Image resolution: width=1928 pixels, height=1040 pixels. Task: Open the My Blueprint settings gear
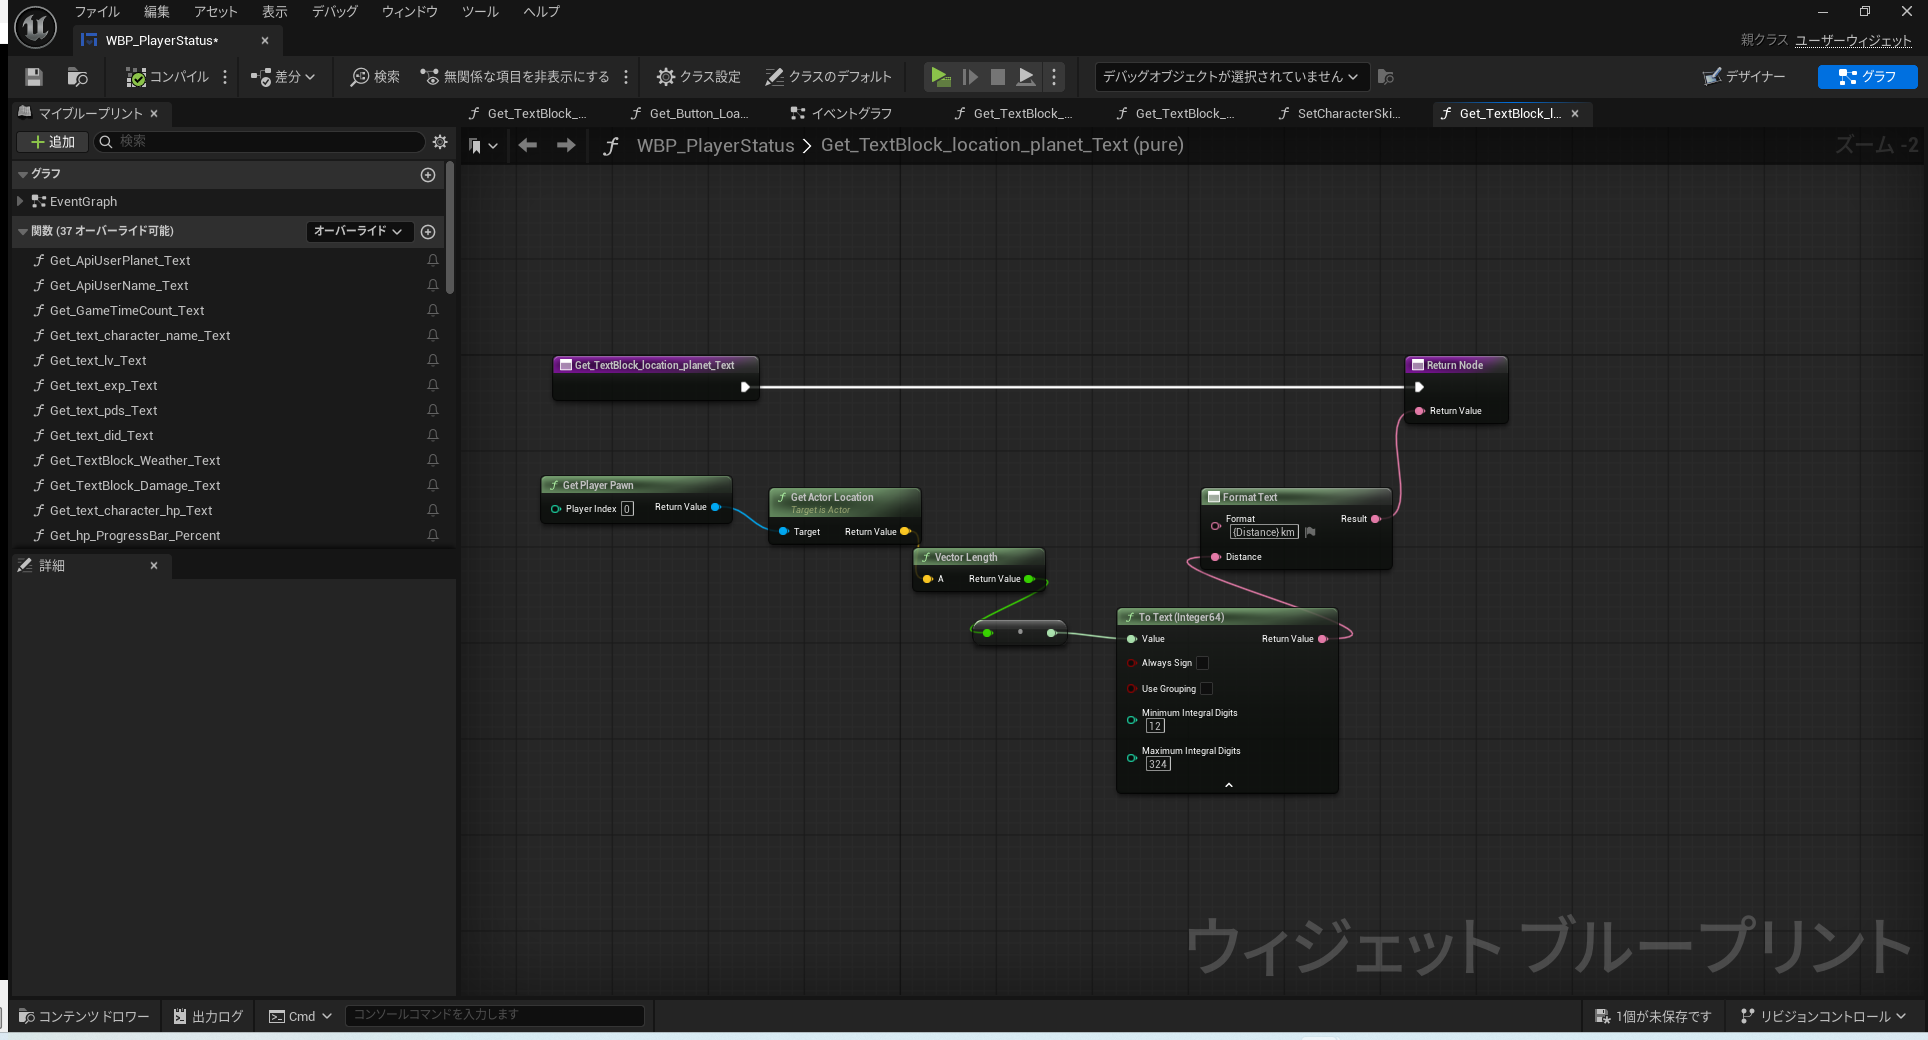pyautogui.click(x=440, y=142)
